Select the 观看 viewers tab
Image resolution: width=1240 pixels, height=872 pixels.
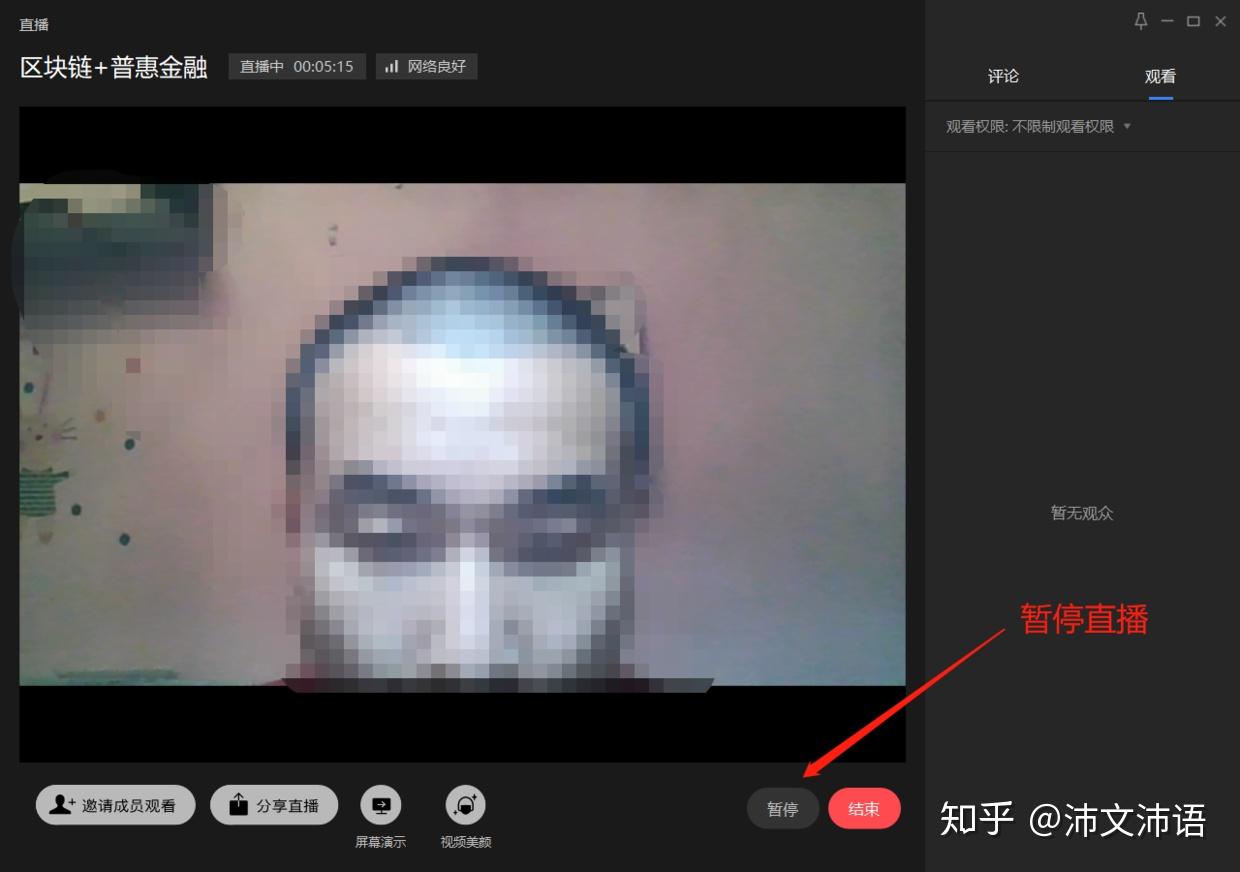(1159, 76)
